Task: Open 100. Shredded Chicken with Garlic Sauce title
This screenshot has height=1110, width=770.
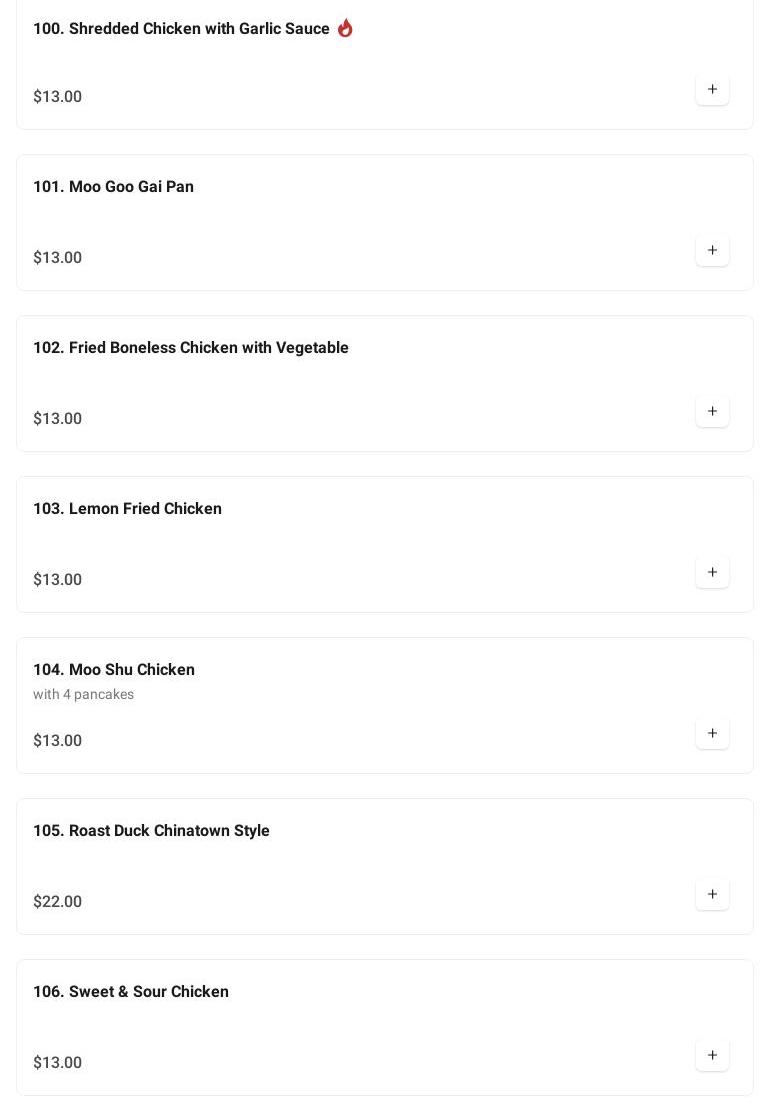Action: tap(181, 29)
